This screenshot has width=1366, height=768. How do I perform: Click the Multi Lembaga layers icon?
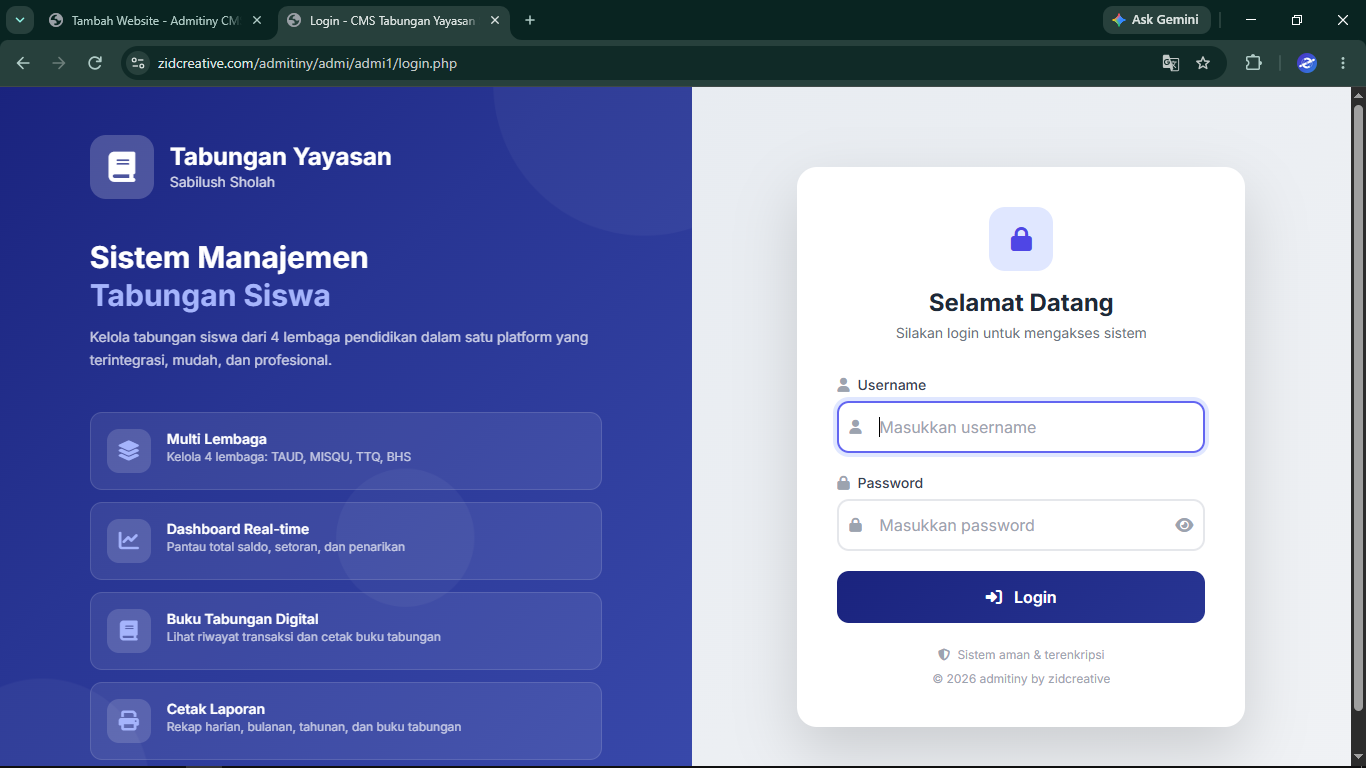[x=129, y=450]
